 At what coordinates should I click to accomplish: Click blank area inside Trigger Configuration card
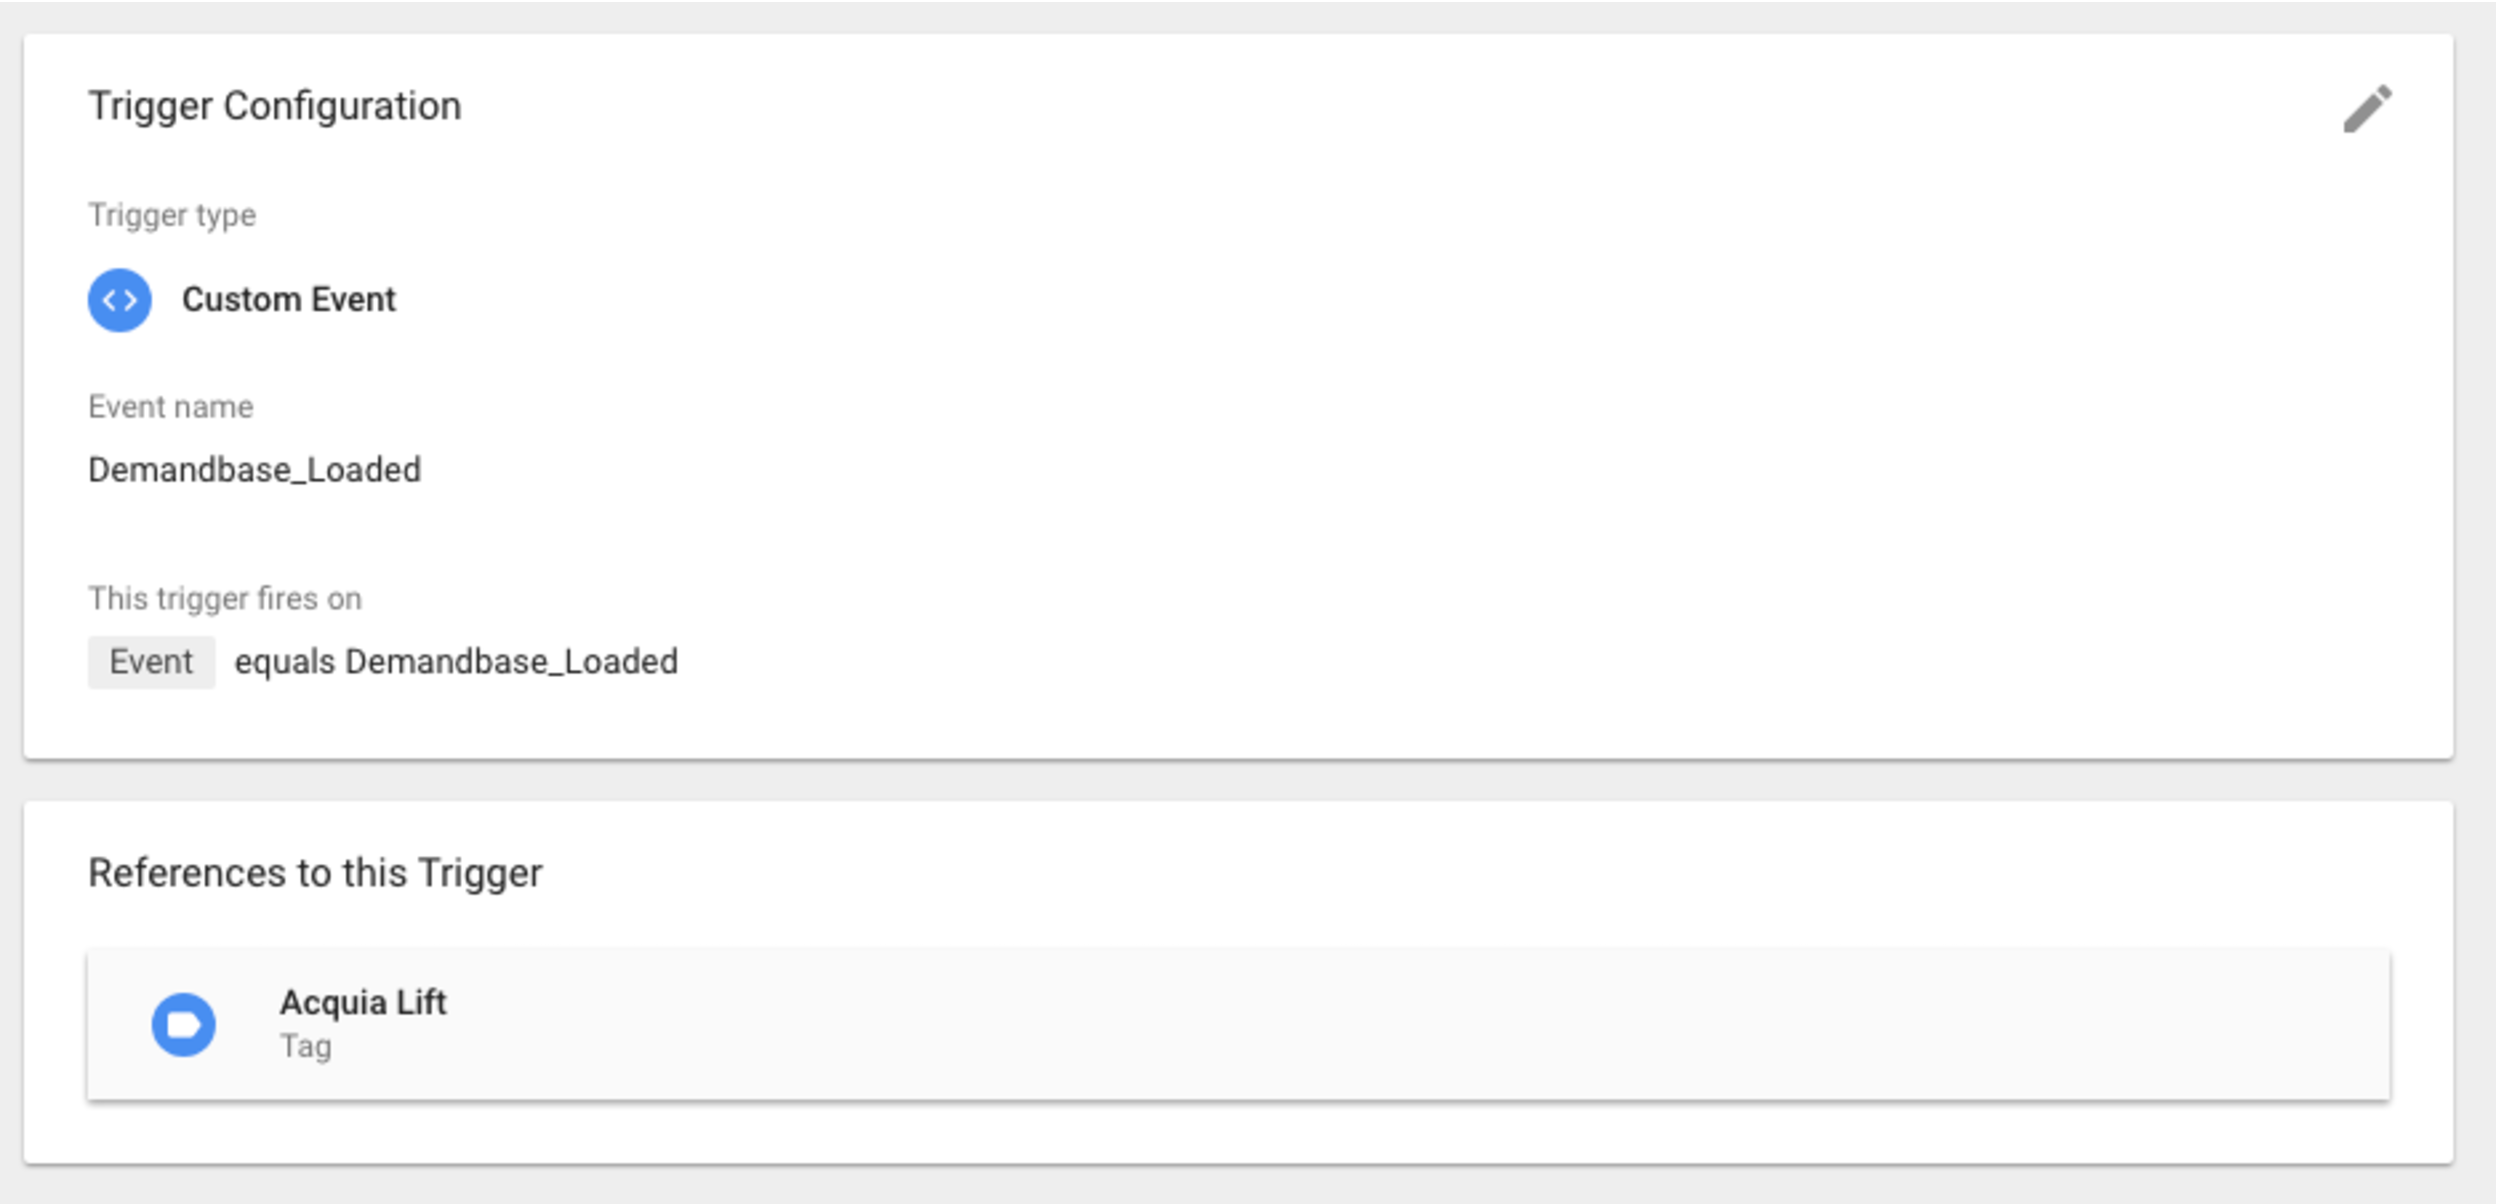click(x=1400, y=400)
